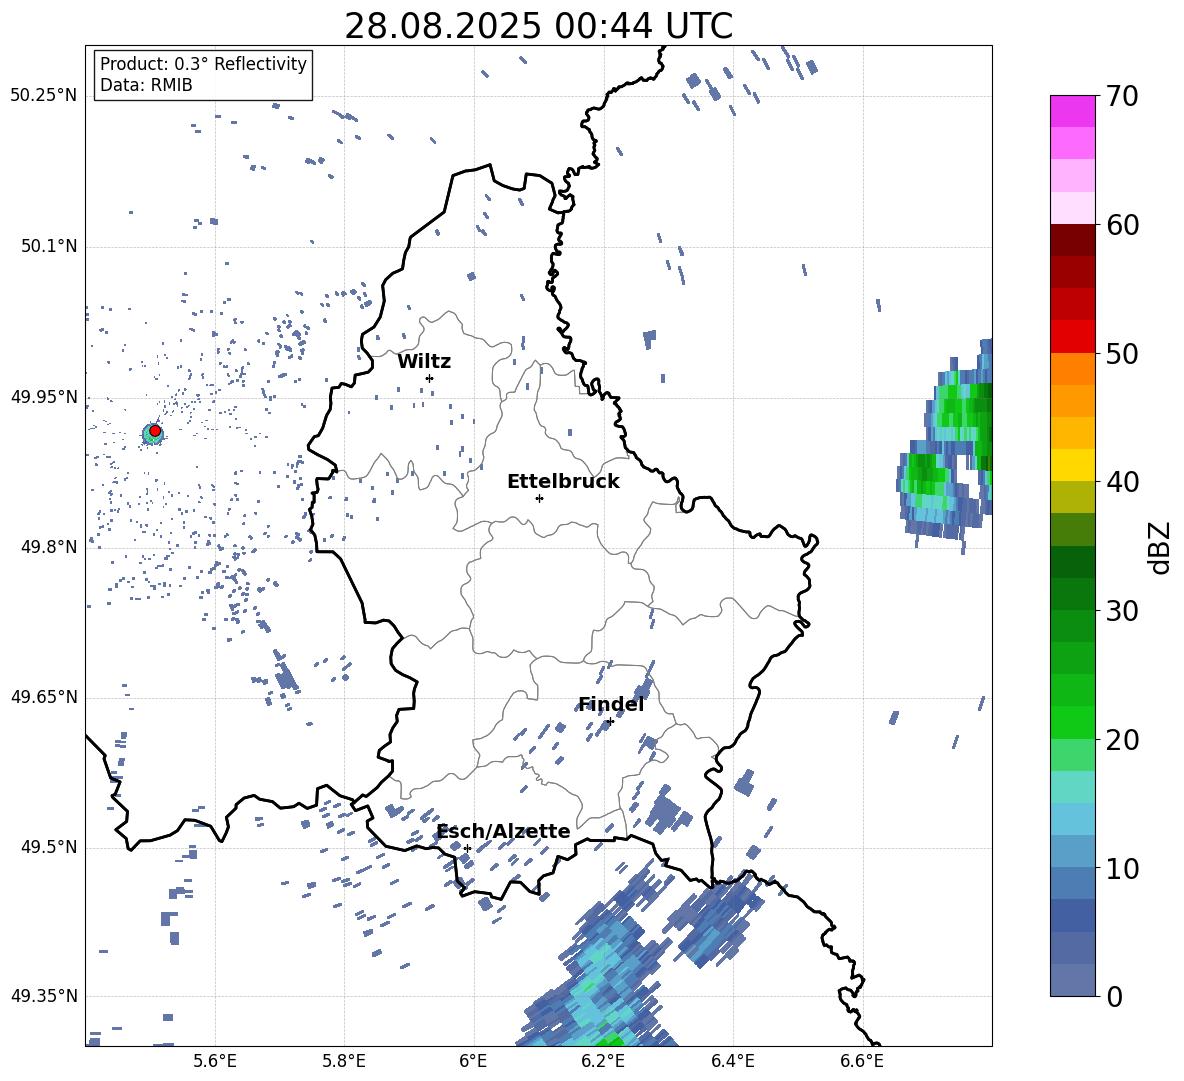This screenshot has width=1184, height=1081.
Task: Click the 6.4°E longitude label
Action: [x=732, y=1061]
